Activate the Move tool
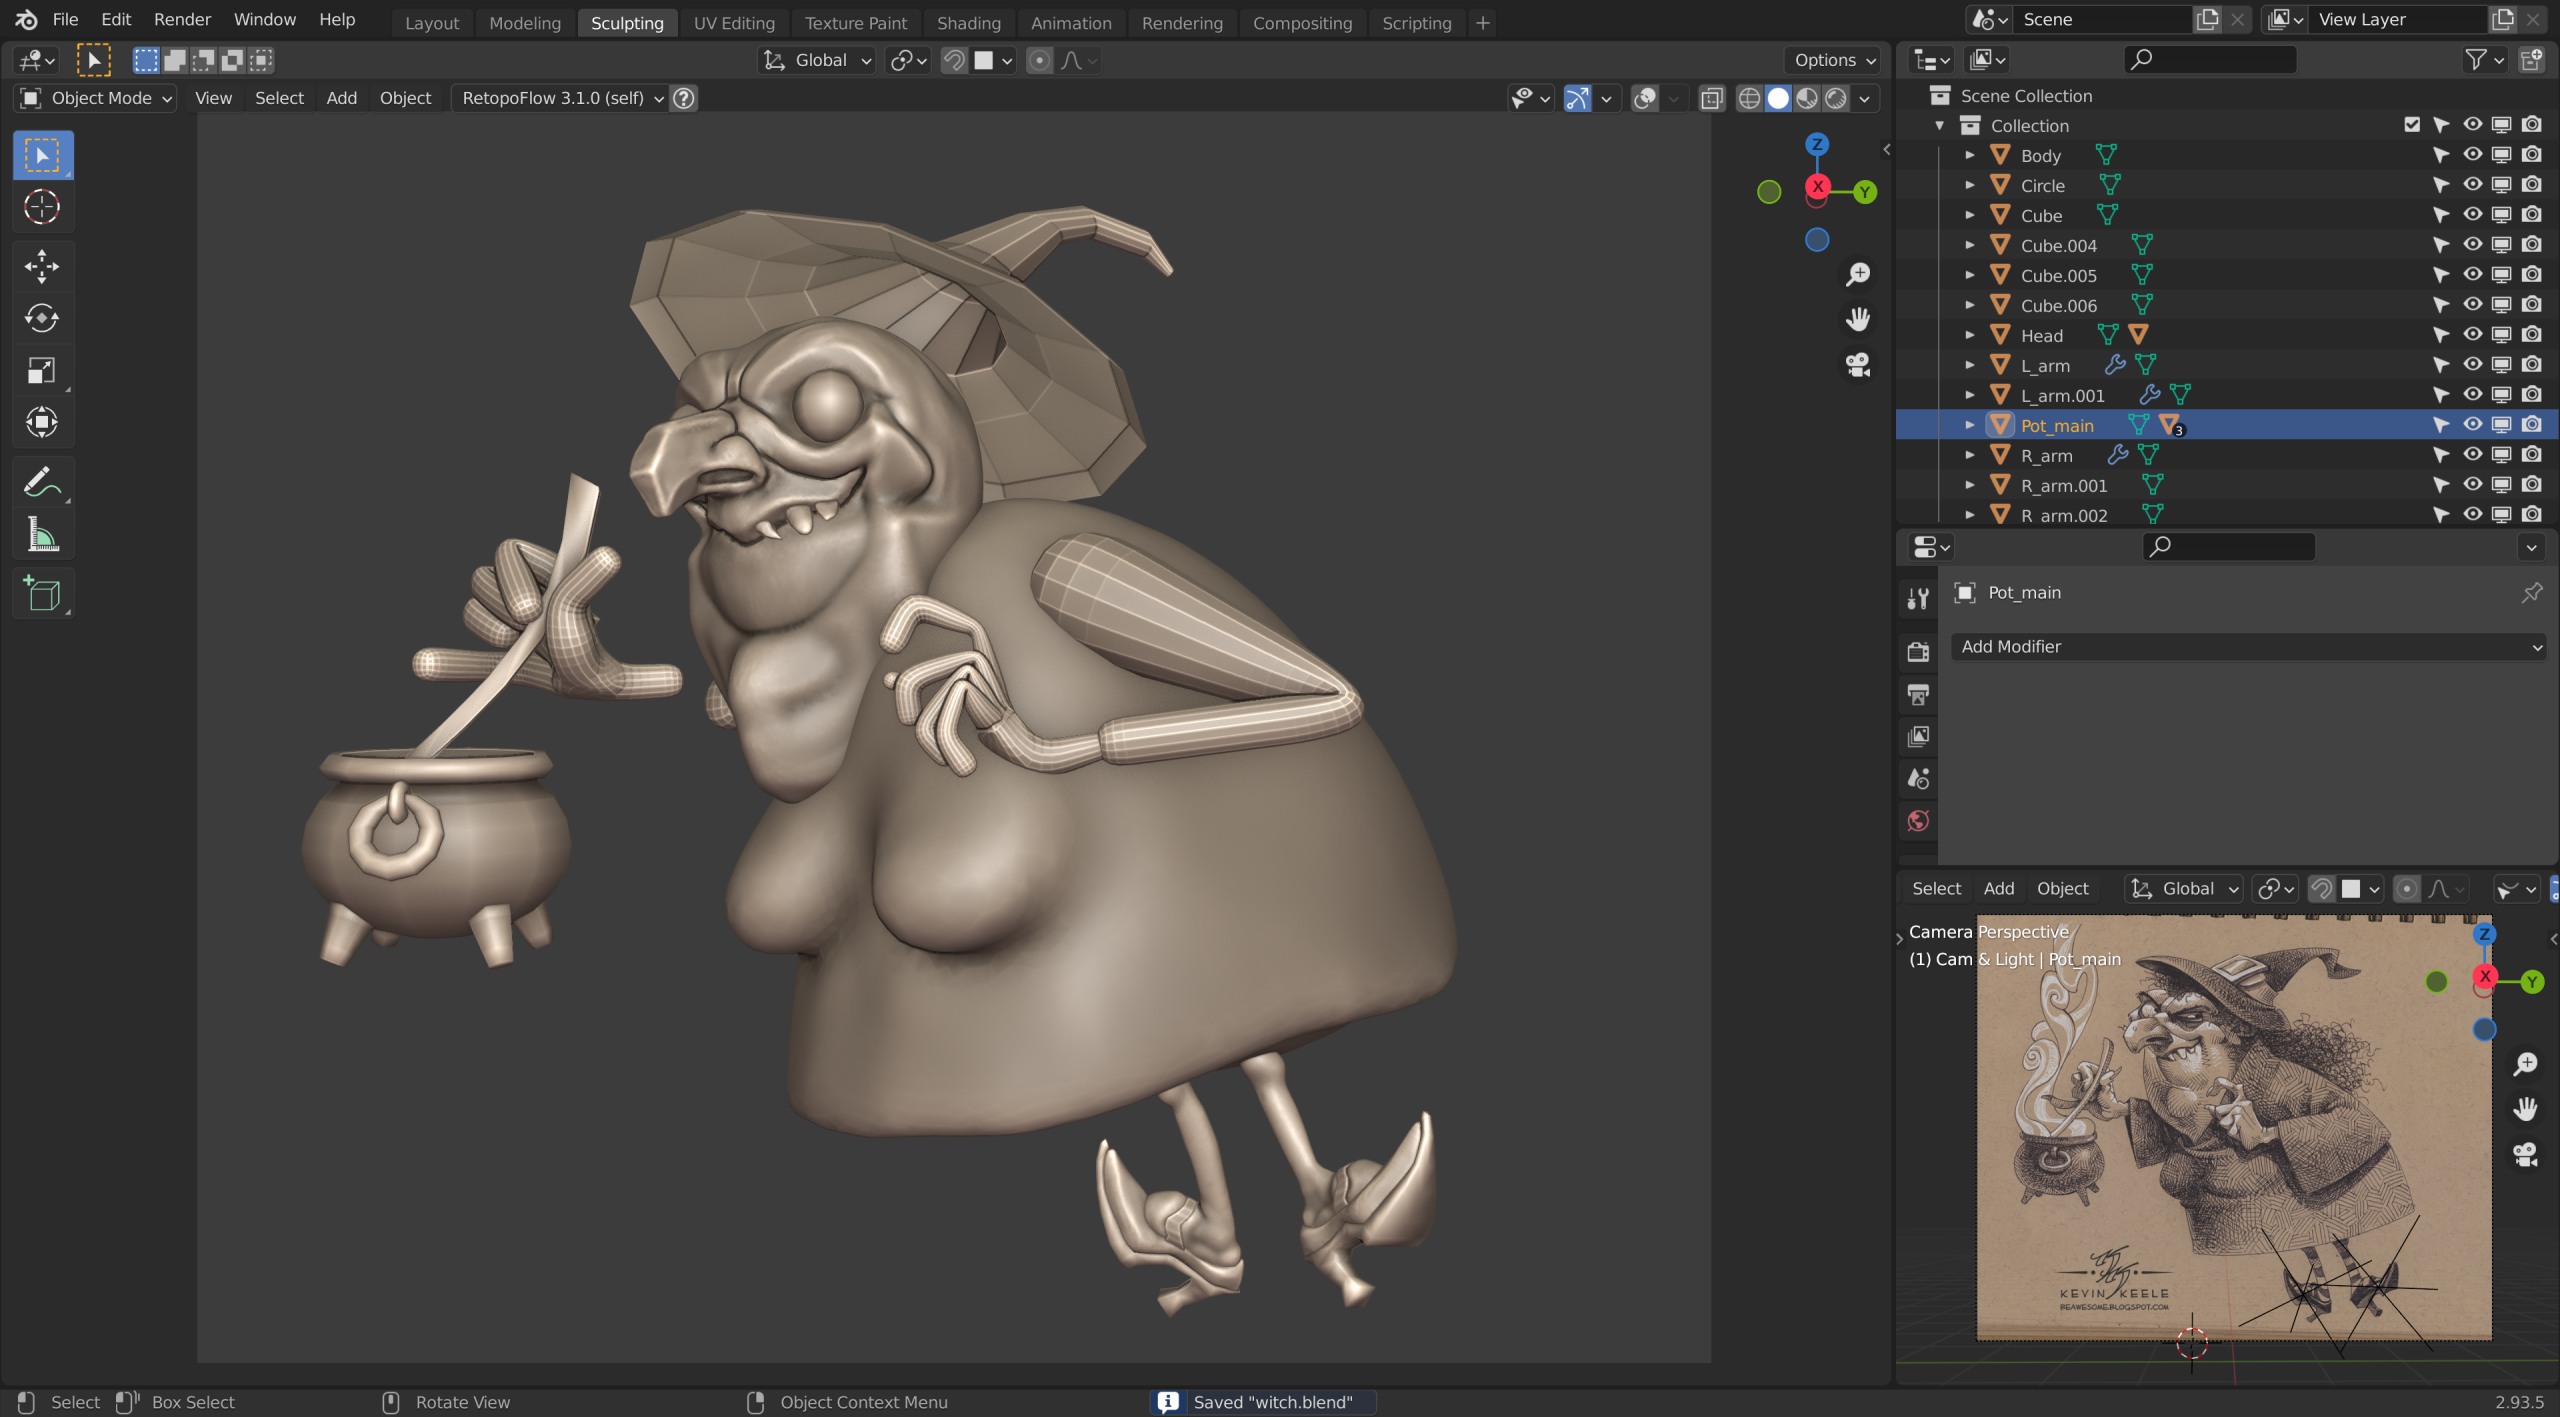This screenshot has height=1417, width=2560. 42,266
